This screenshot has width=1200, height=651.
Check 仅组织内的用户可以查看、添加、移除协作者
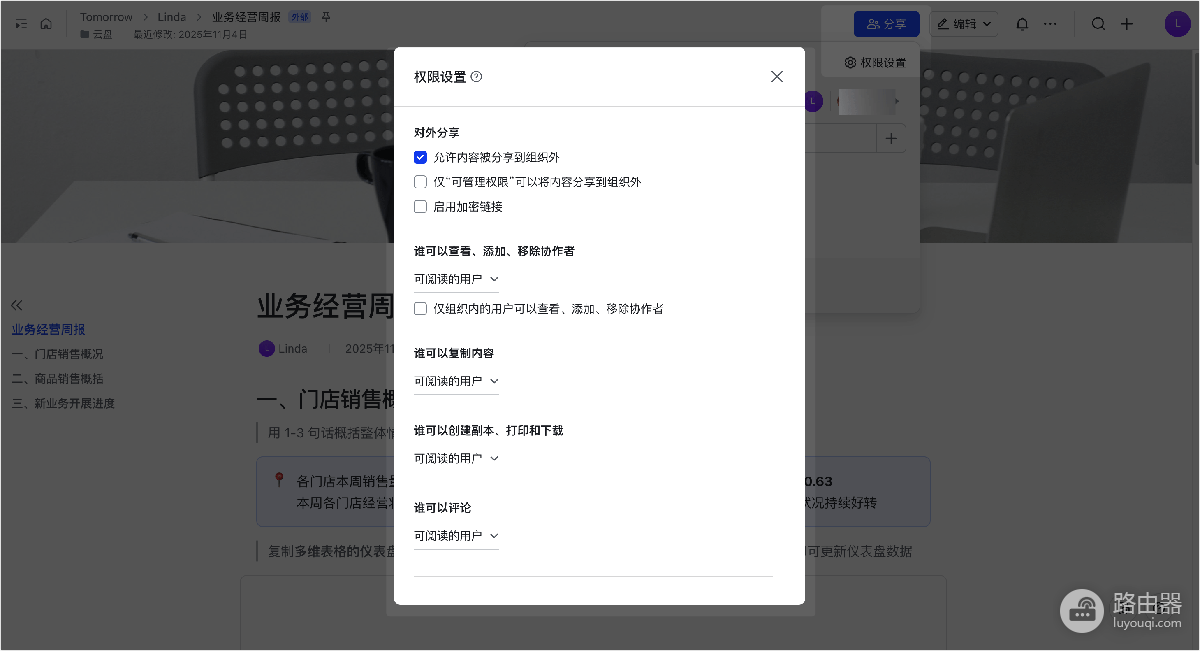tap(421, 309)
